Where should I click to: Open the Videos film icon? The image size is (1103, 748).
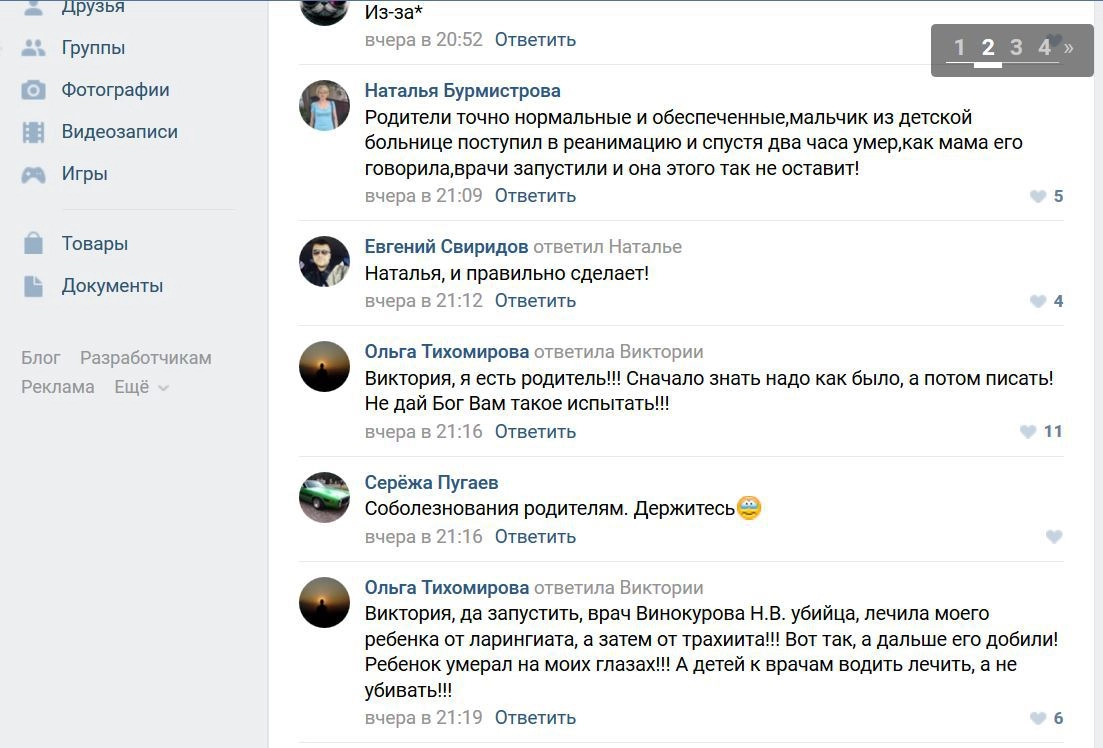click(x=34, y=132)
